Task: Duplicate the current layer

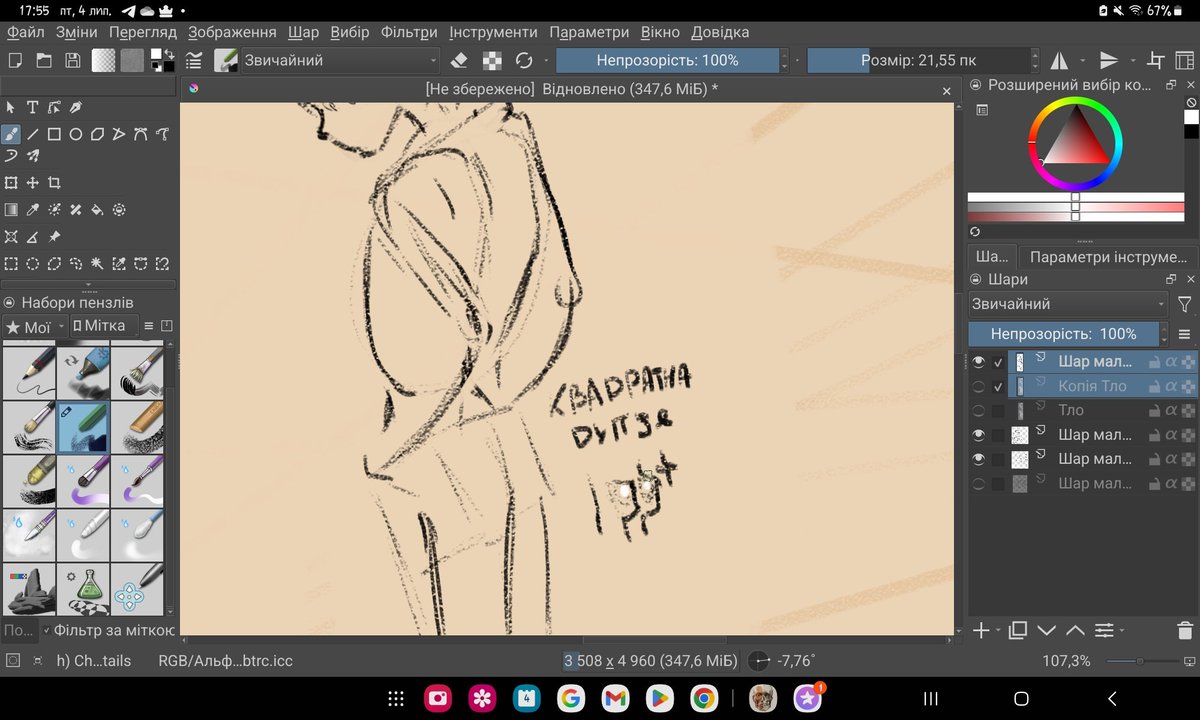Action: 1018,630
